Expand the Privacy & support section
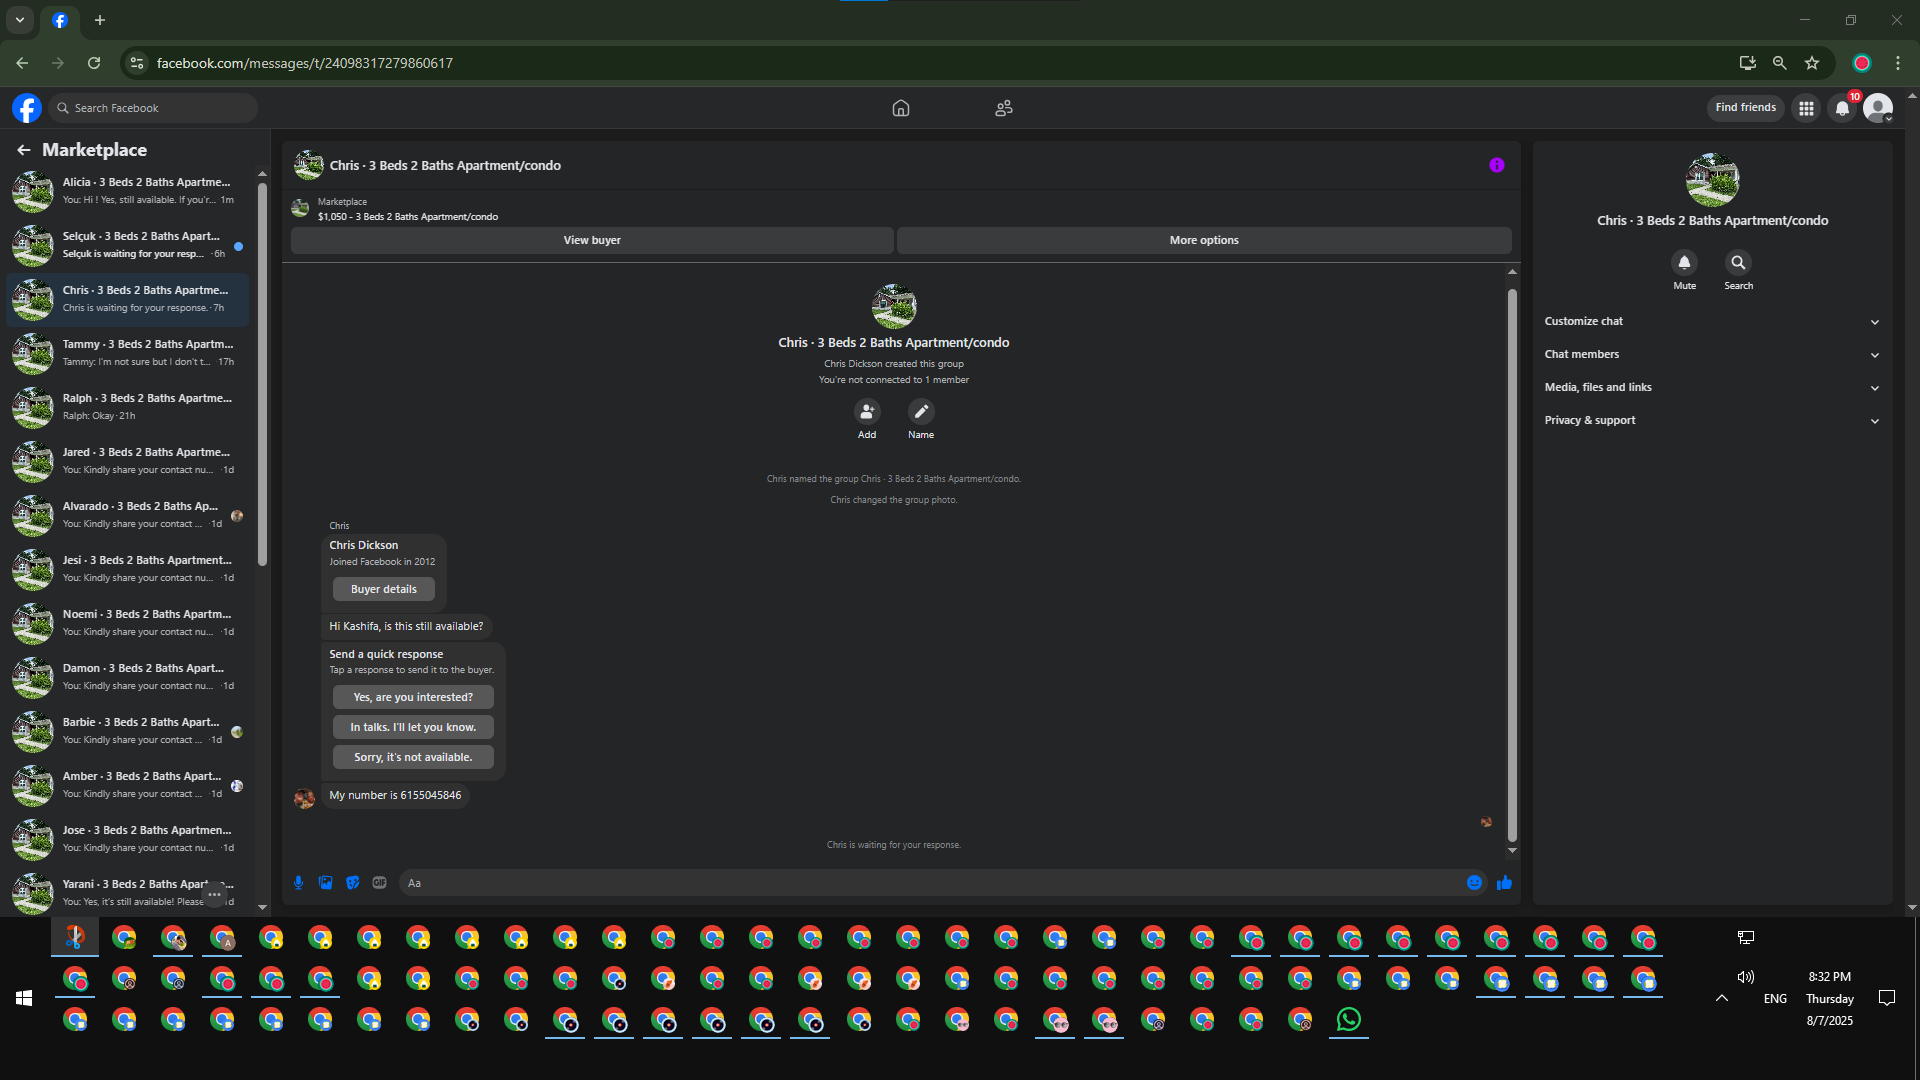 click(x=1712, y=420)
